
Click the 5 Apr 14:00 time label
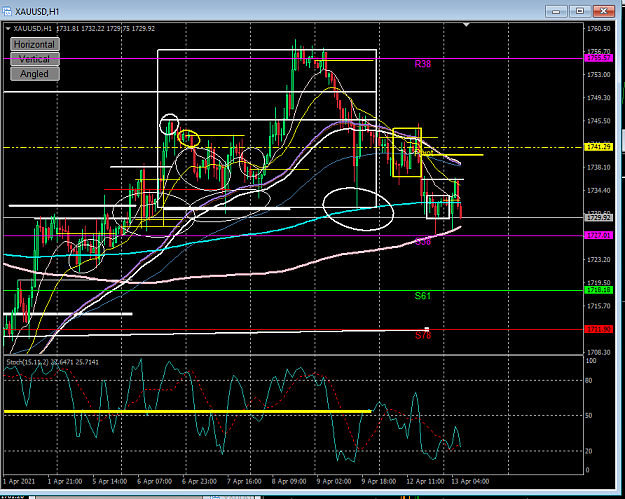click(x=110, y=481)
